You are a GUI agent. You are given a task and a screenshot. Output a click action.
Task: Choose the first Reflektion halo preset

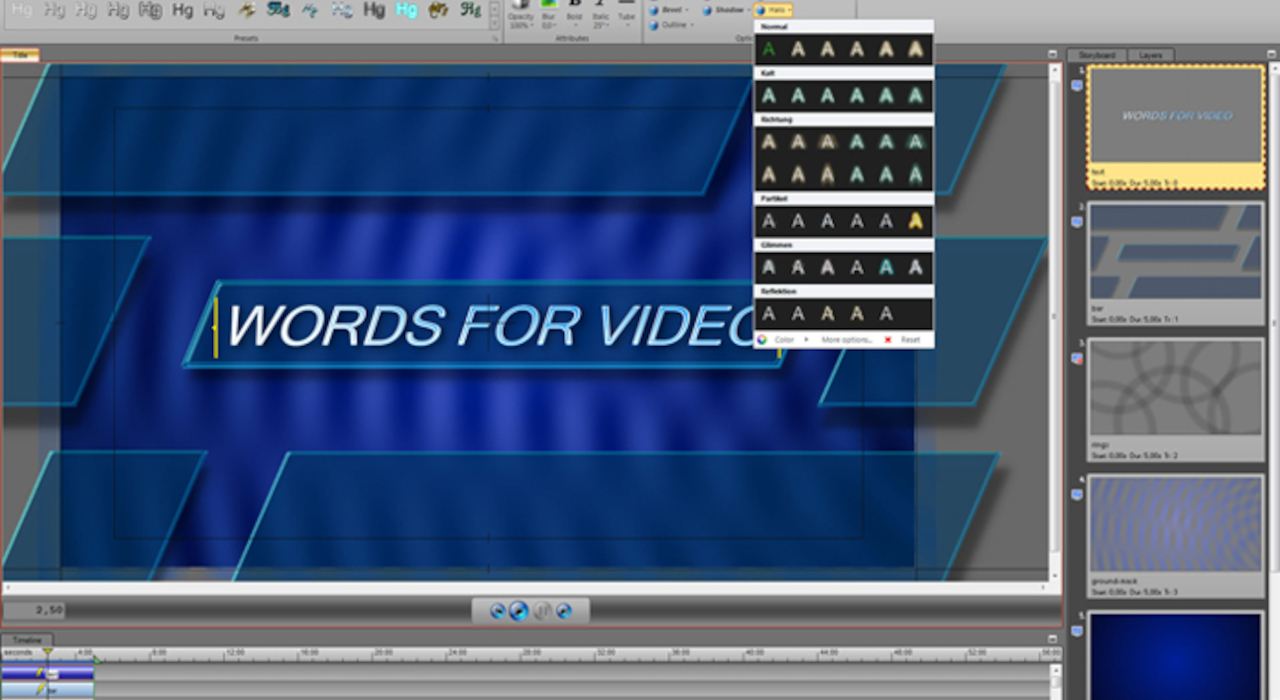click(768, 314)
